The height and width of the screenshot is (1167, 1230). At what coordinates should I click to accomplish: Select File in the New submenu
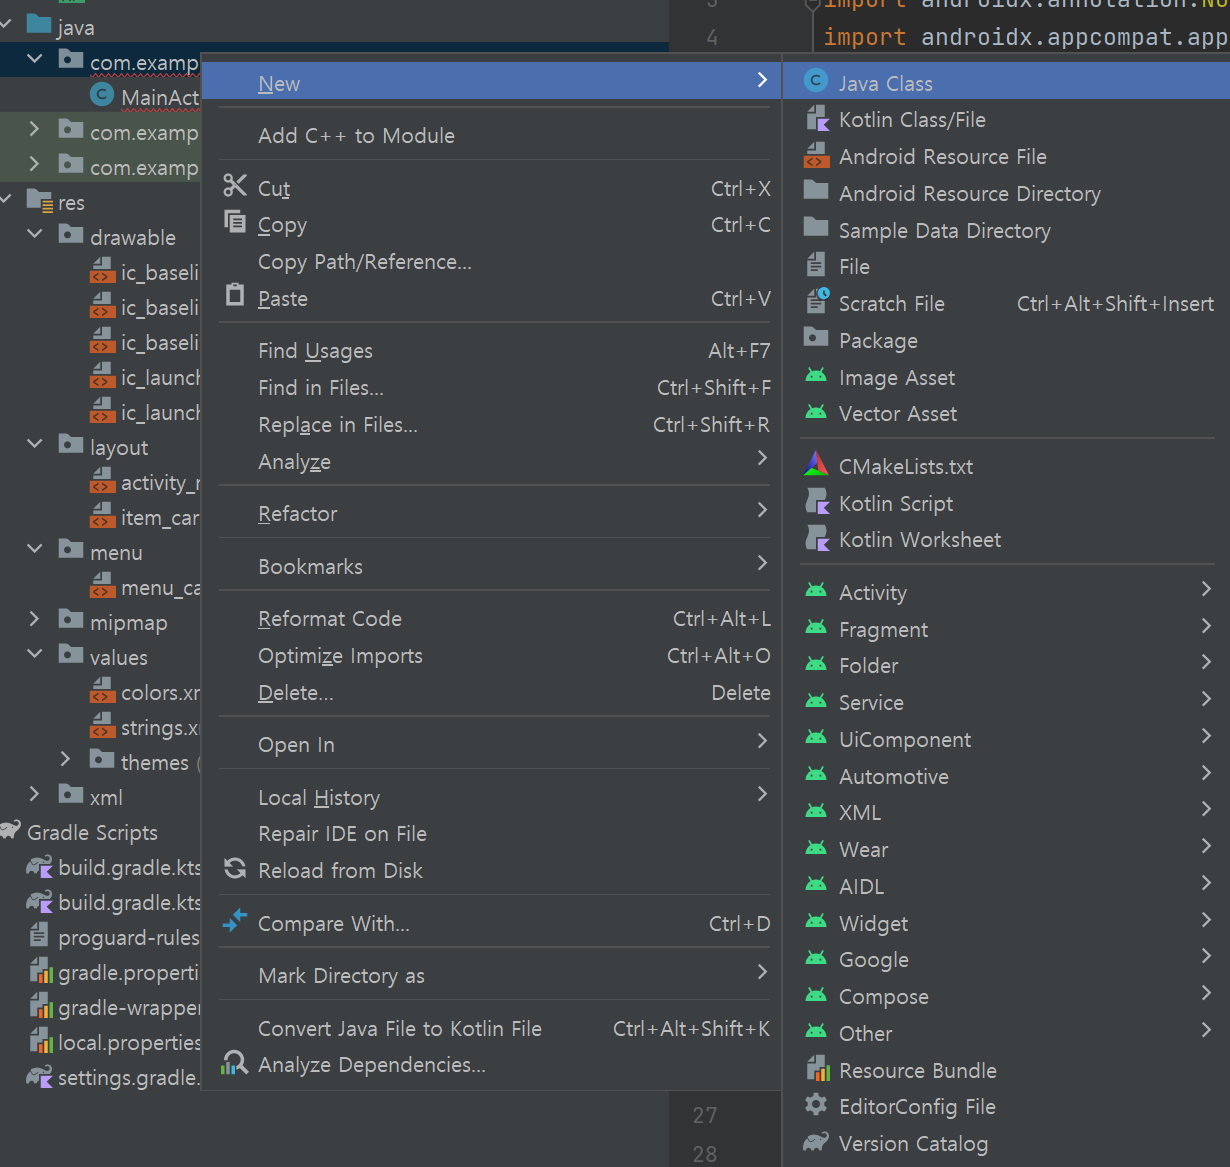pos(1008,266)
